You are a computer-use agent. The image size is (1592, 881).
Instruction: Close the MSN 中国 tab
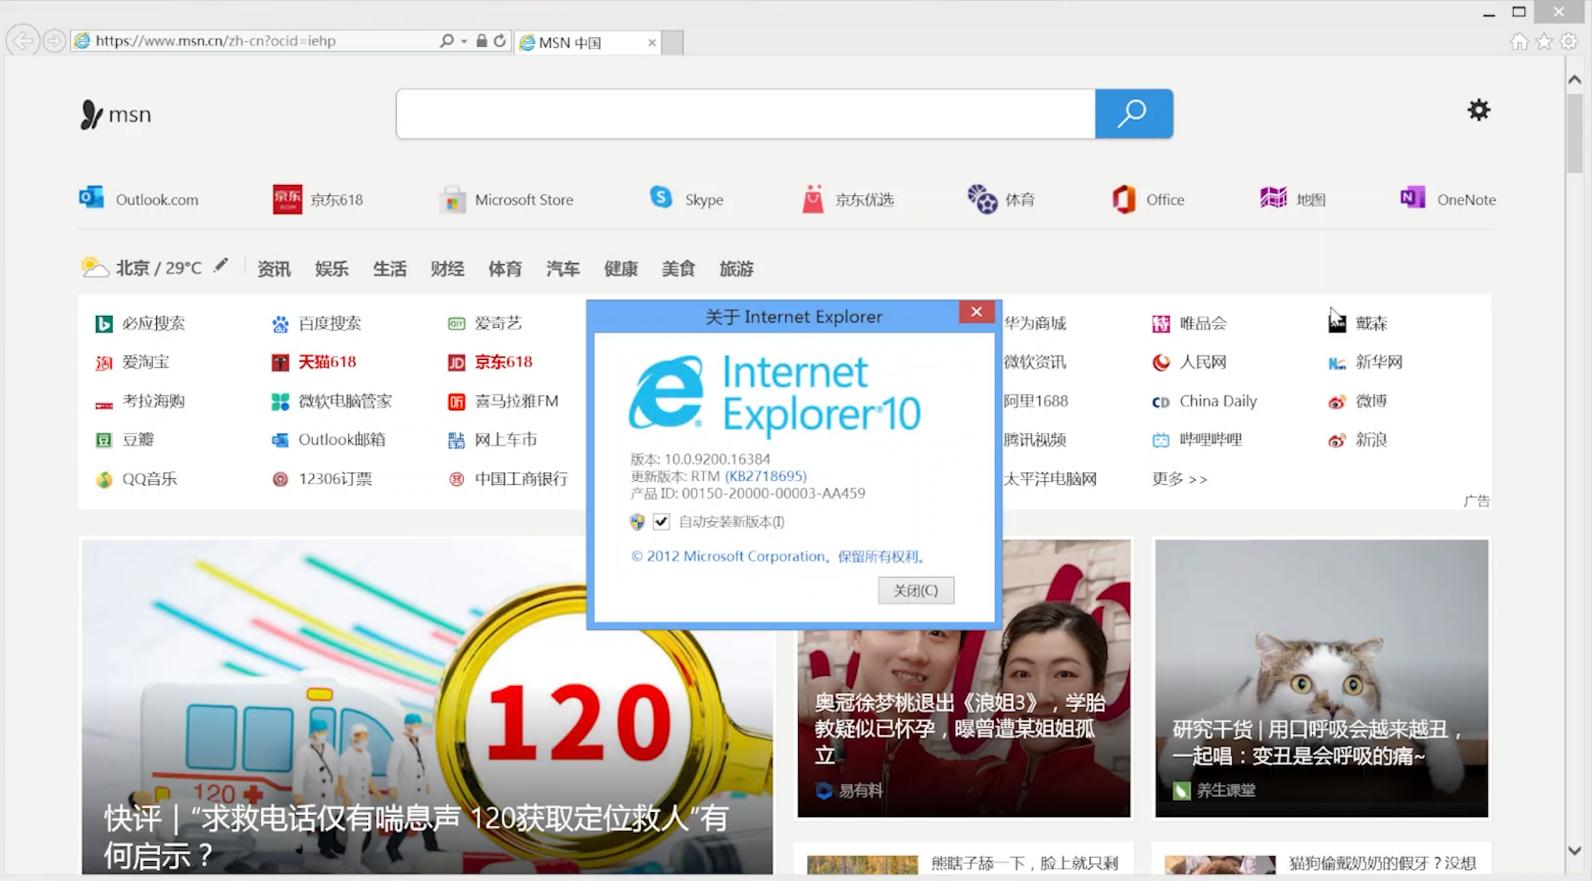[x=652, y=42]
